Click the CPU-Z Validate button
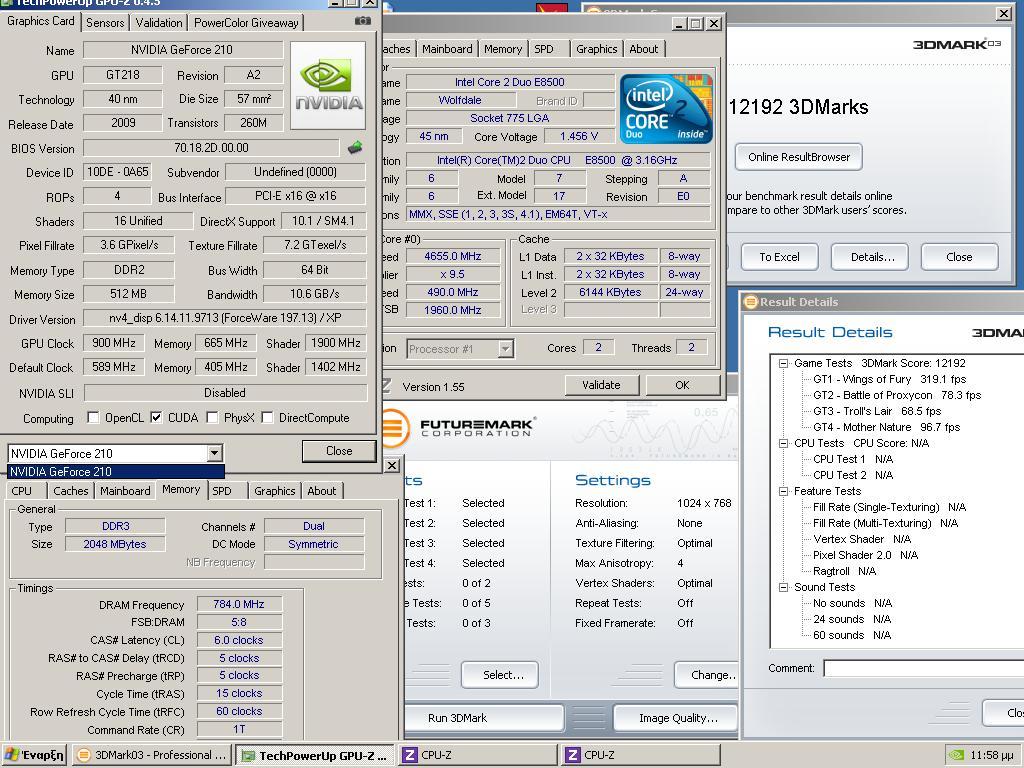 [x=601, y=385]
